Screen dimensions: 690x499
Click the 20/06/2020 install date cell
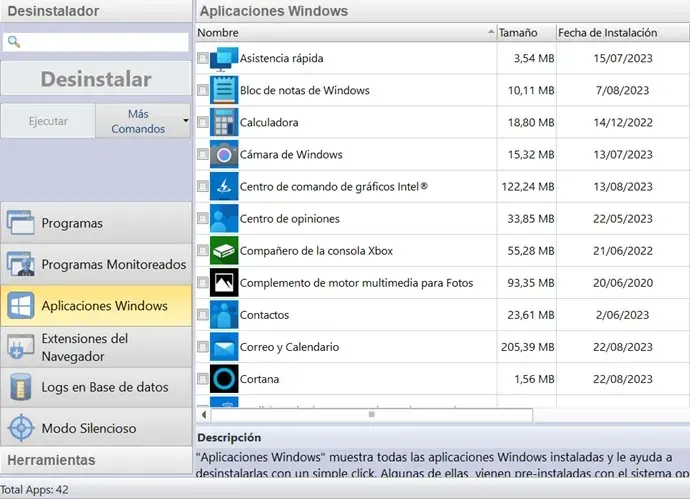(x=623, y=283)
